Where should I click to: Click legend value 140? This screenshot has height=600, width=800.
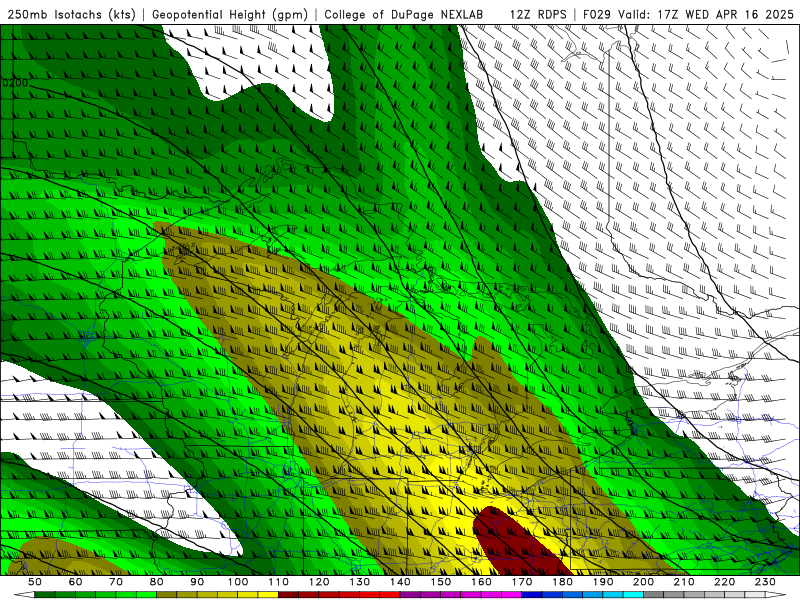[400, 582]
